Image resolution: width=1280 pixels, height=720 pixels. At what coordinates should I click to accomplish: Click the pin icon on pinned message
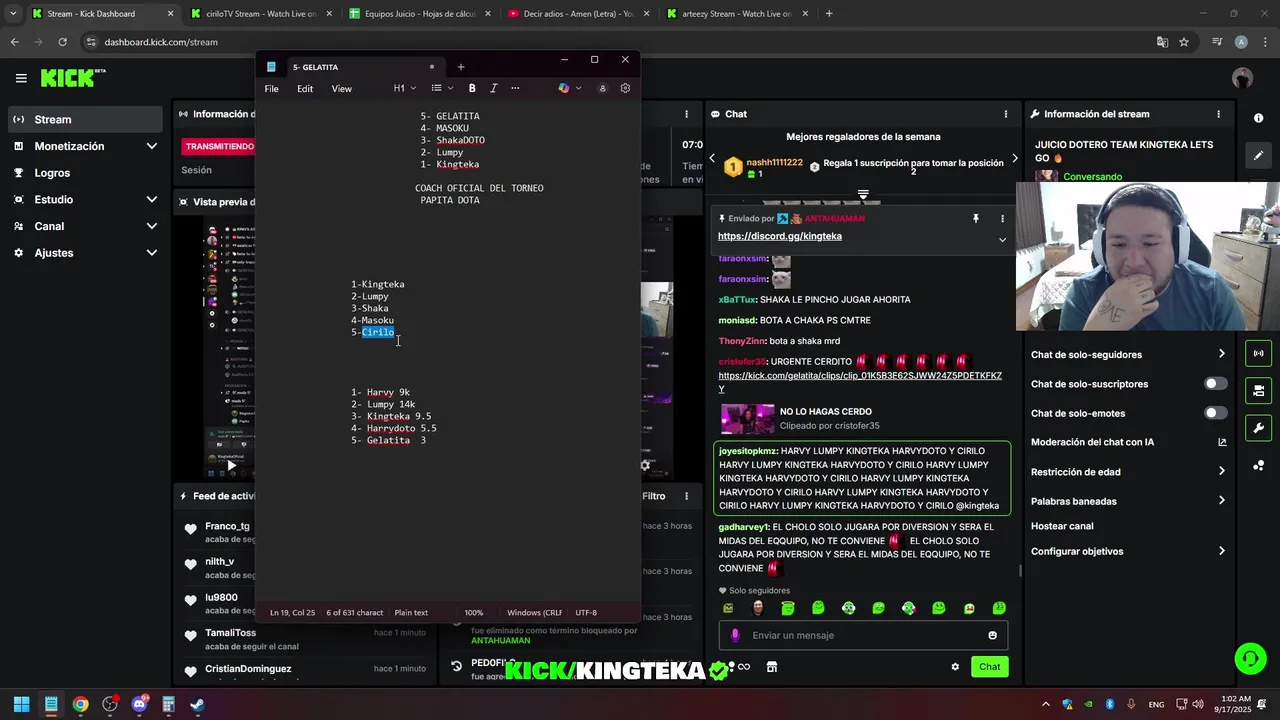(975, 218)
